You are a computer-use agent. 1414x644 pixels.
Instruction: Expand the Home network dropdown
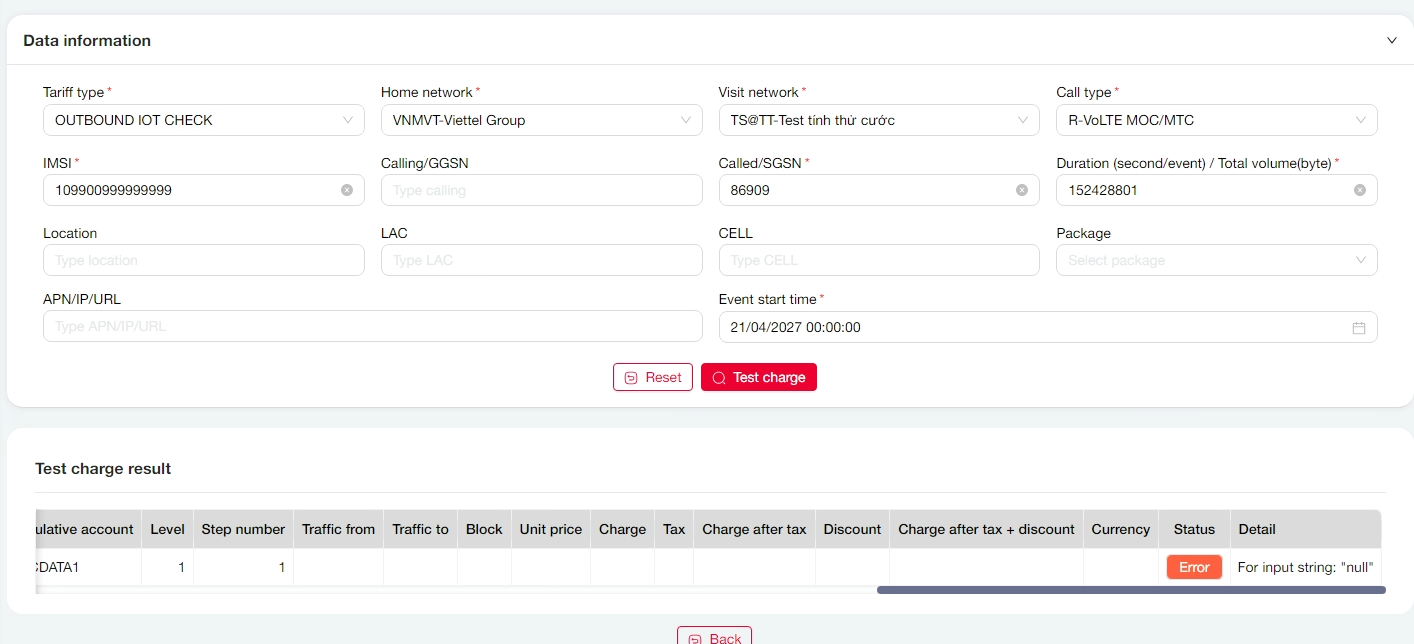pos(541,120)
